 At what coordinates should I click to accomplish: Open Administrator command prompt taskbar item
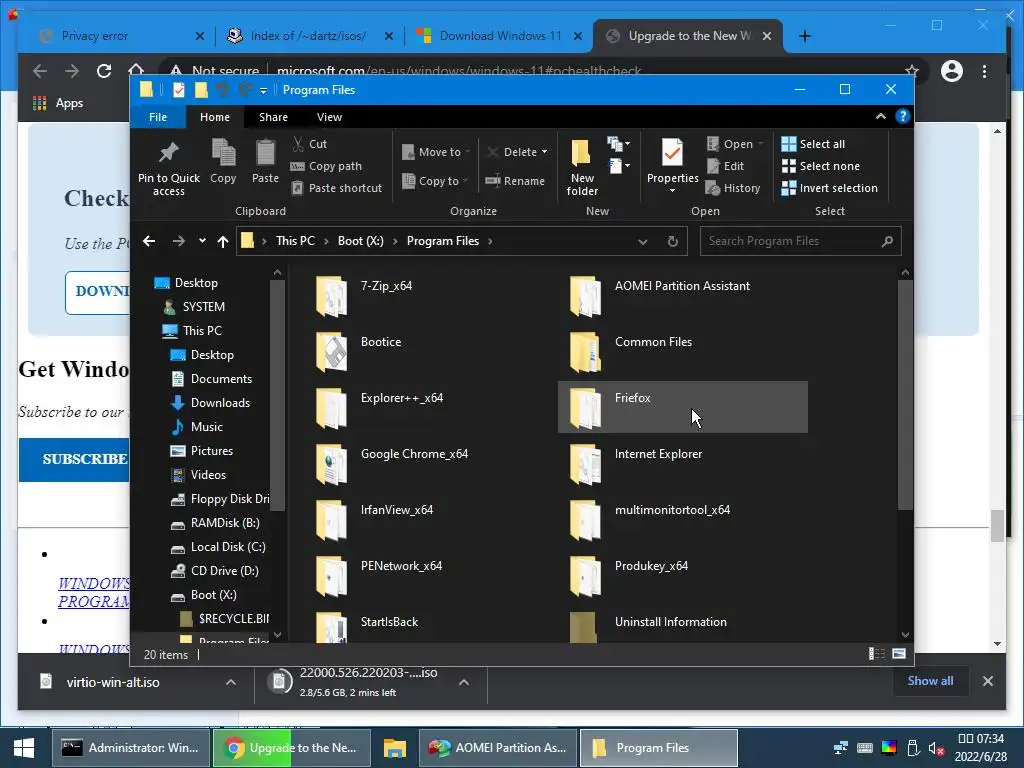click(130, 748)
